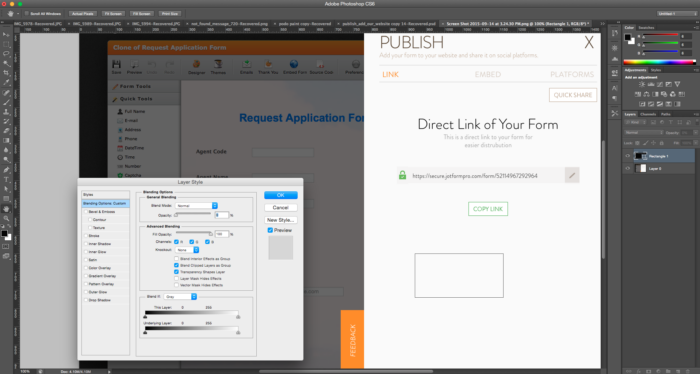700x374 pixels.
Task: Select the Clone Stamp tool
Action: (6, 112)
